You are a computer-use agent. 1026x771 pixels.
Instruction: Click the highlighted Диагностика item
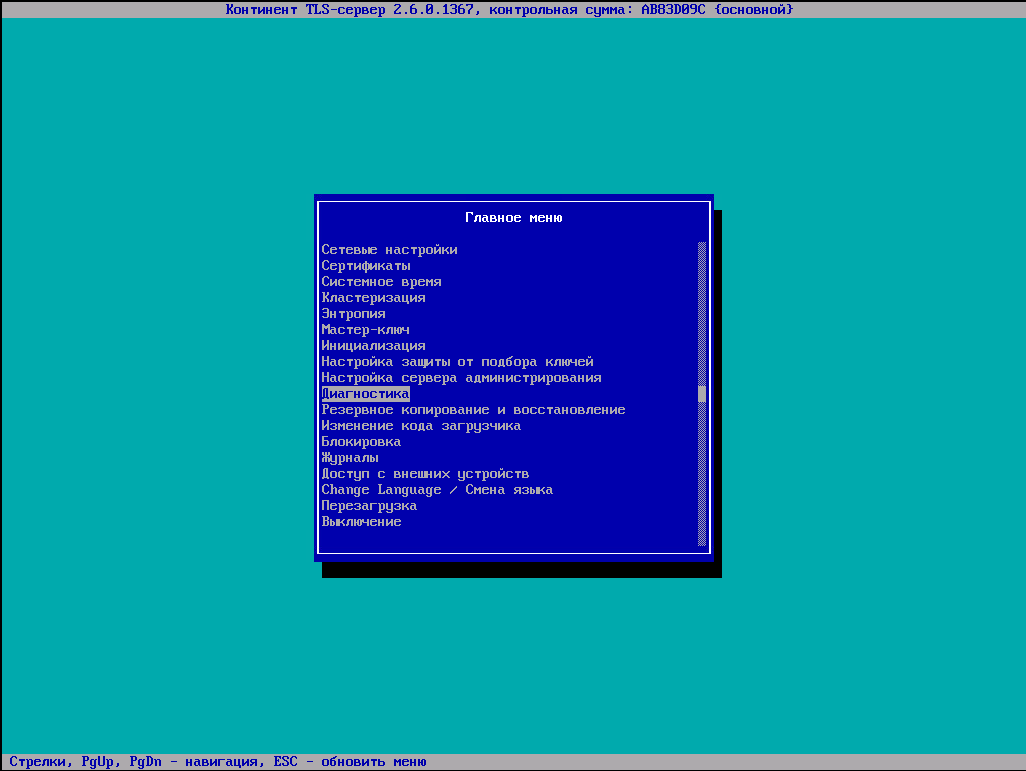pyautogui.click(x=366, y=394)
